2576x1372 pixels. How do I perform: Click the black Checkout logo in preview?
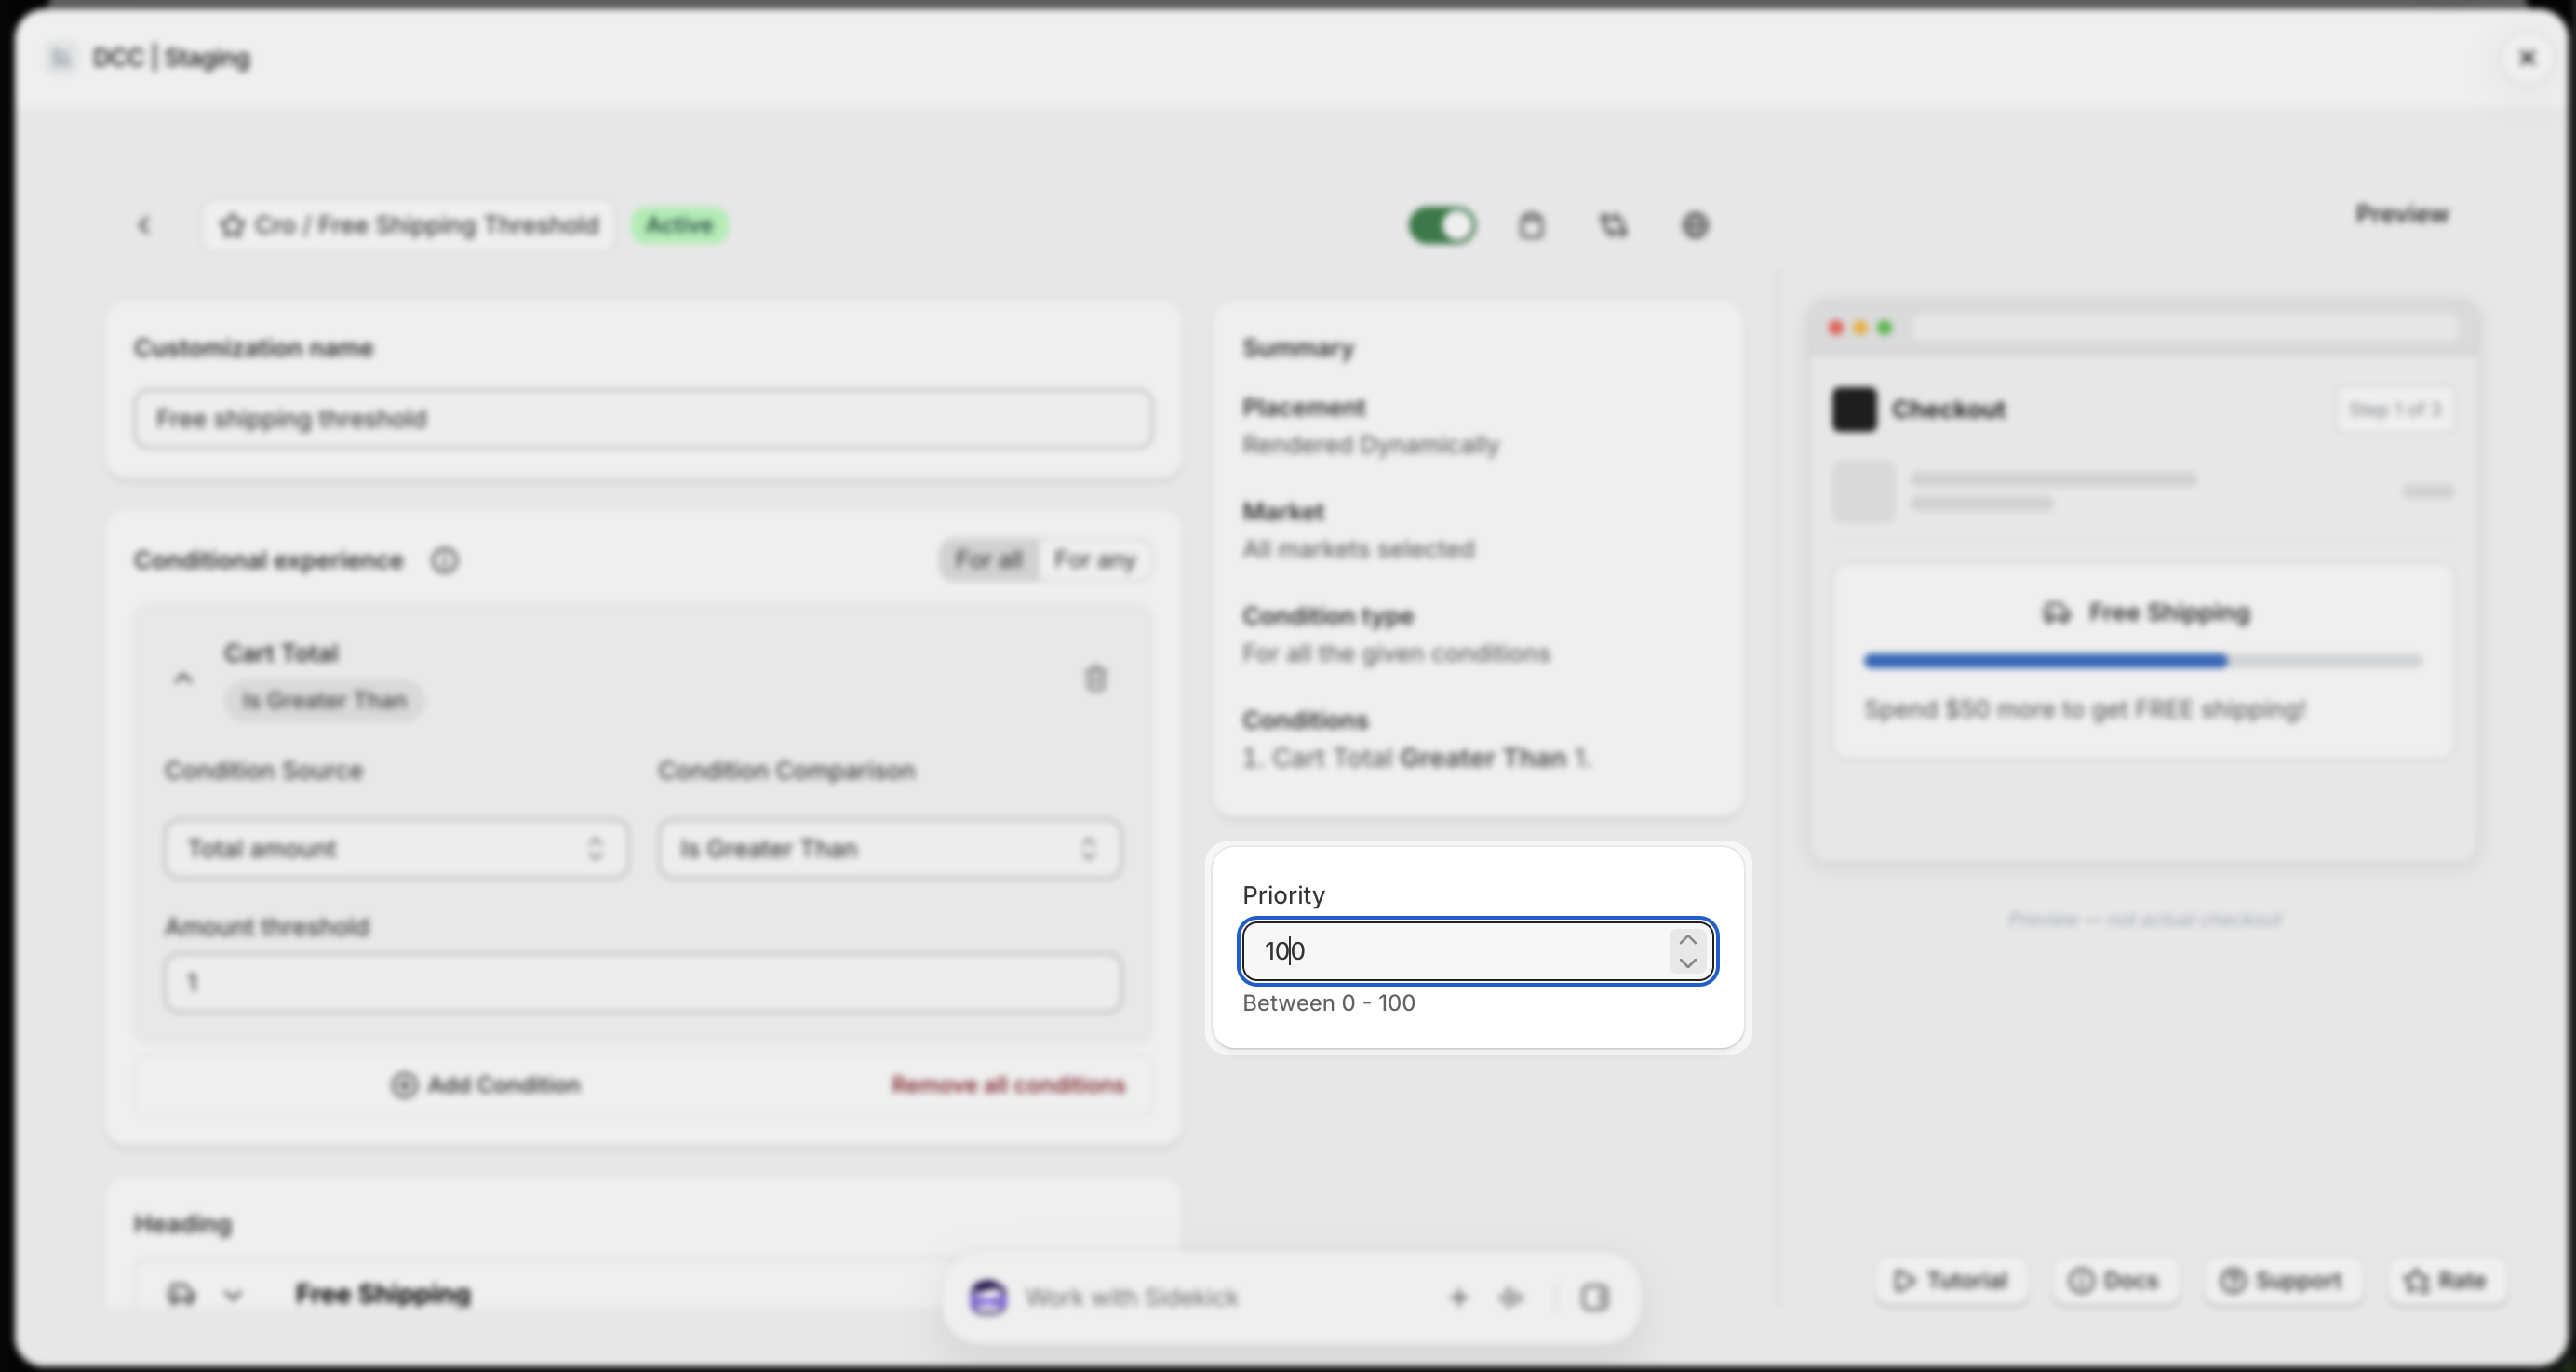coord(1854,410)
